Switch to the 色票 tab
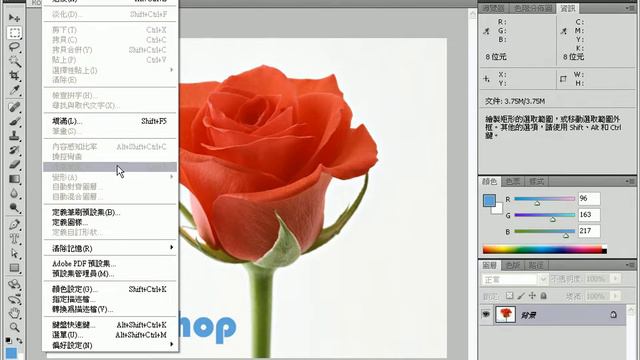This screenshot has width=640, height=360. point(513,181)
